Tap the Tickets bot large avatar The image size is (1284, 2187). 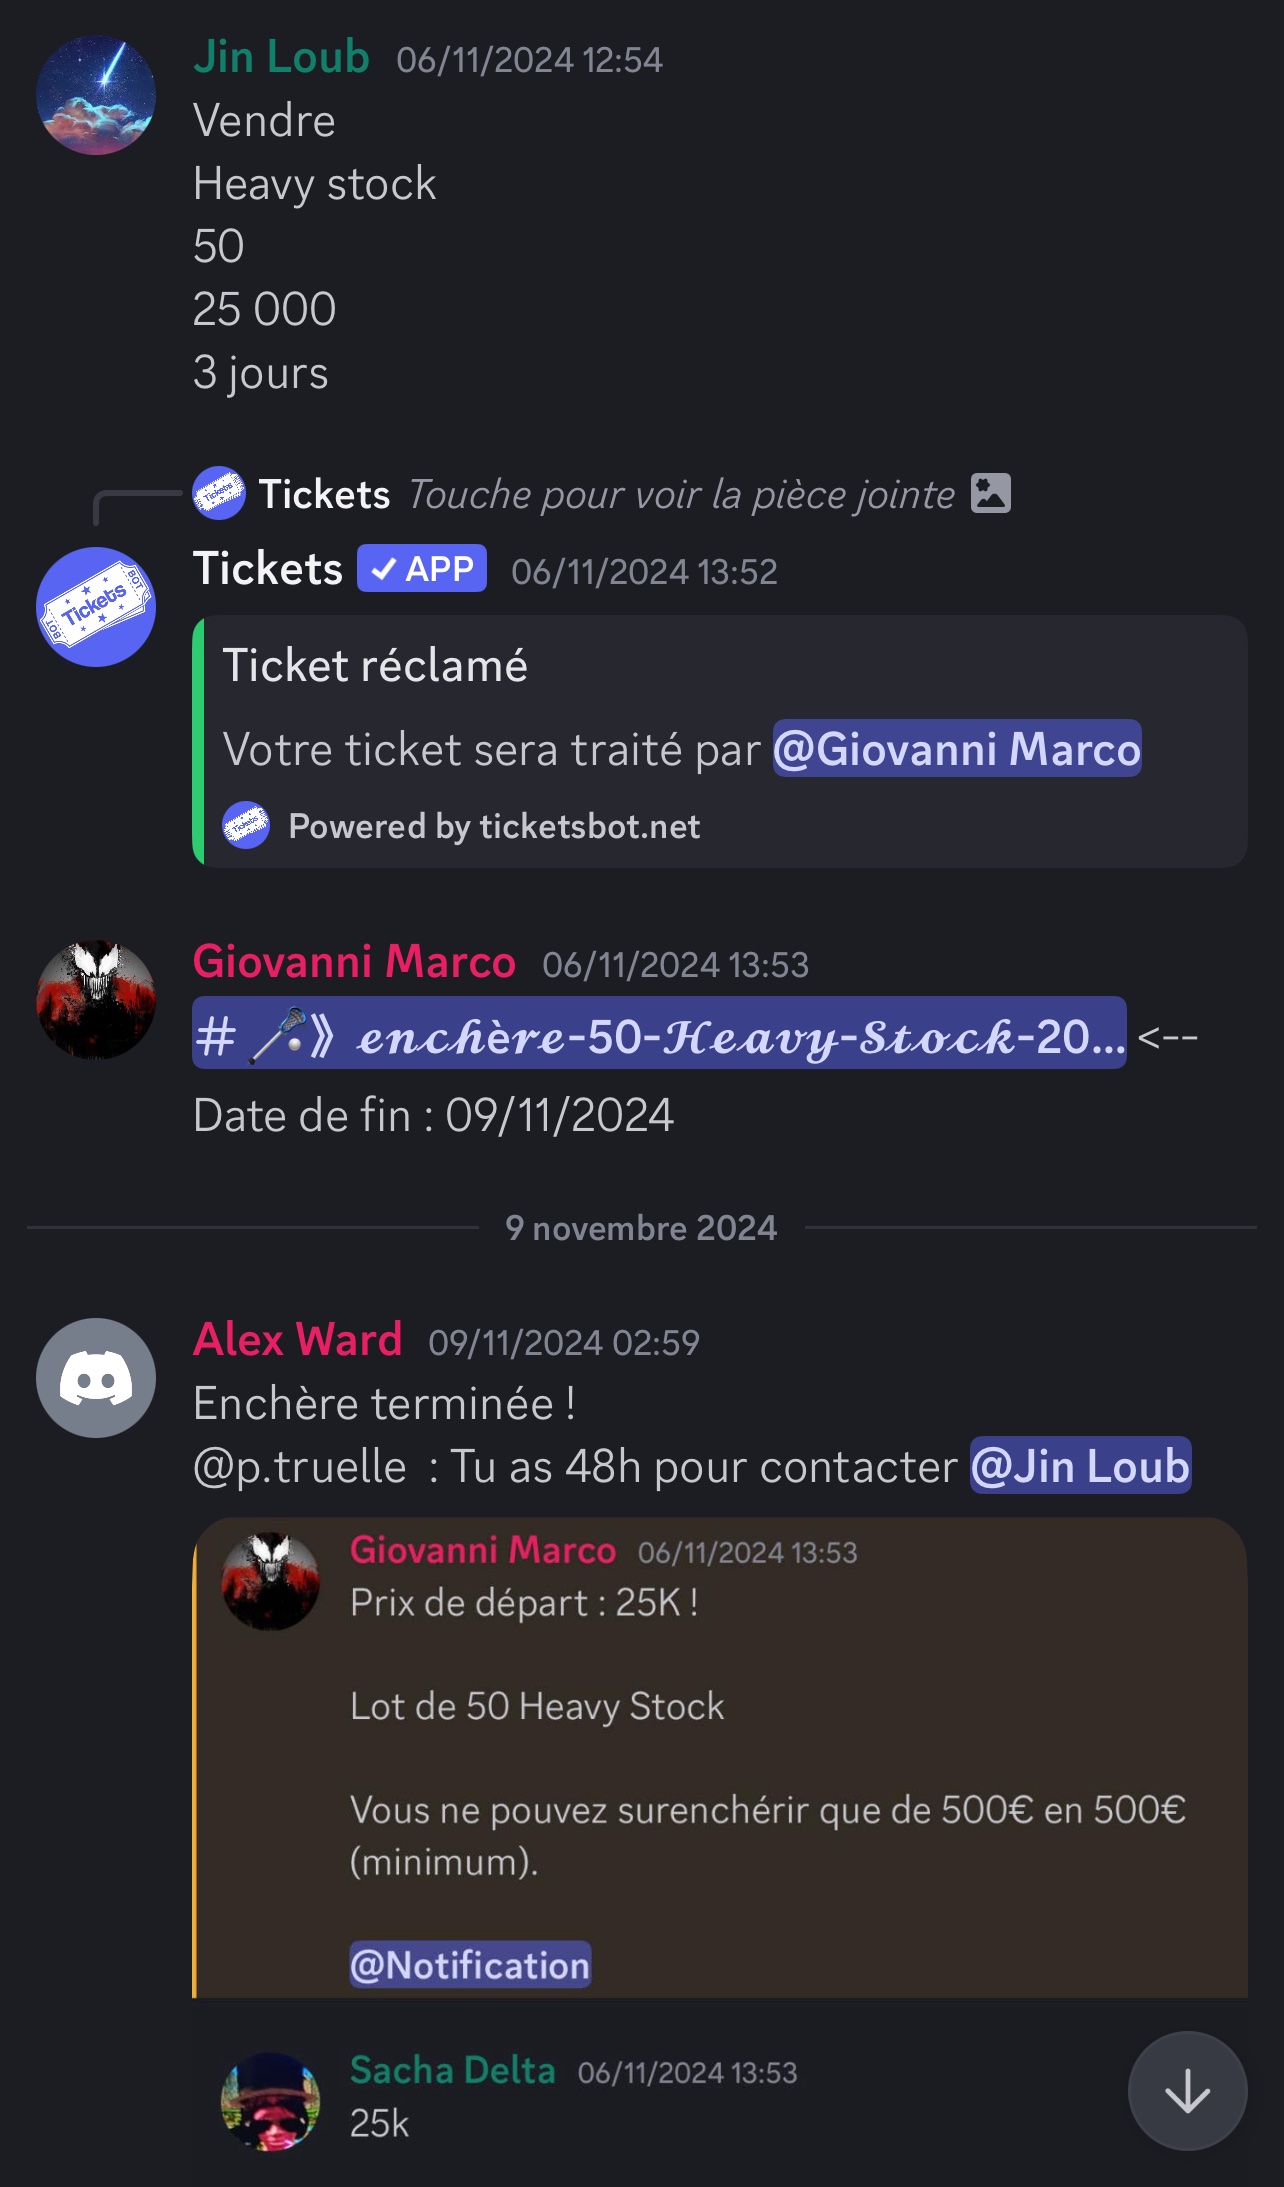96,607
